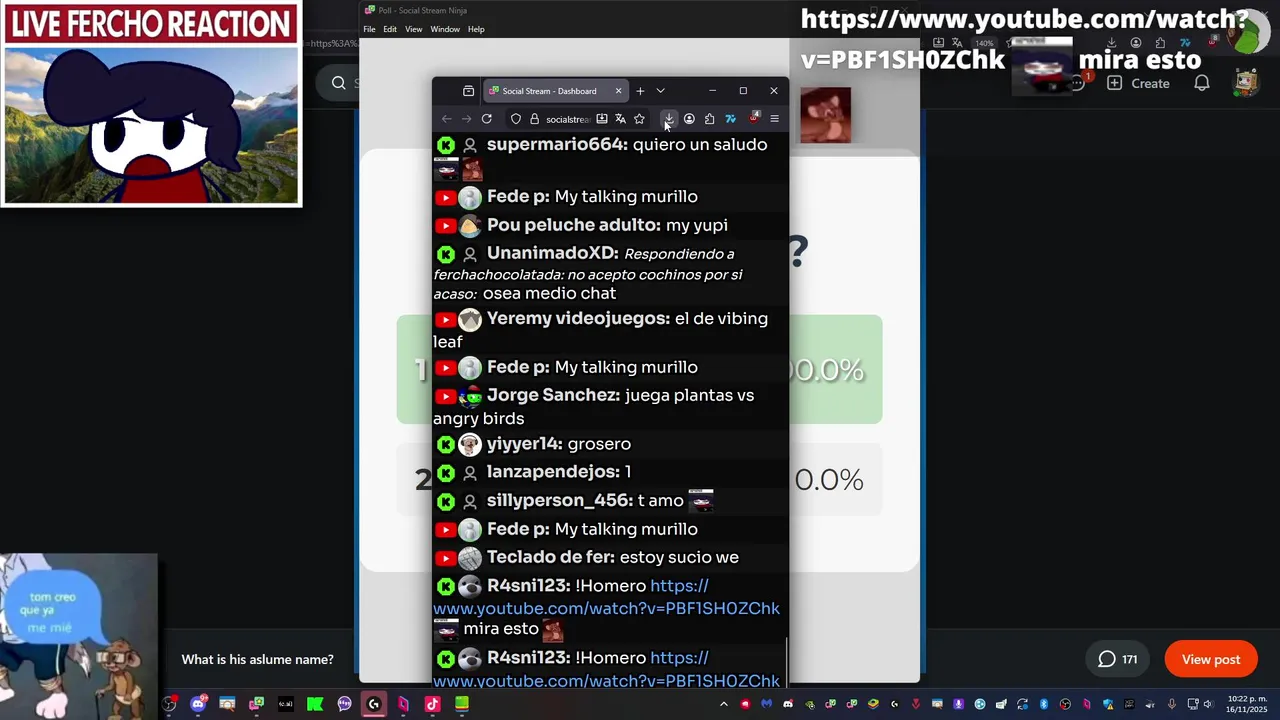This screenshot has height=720, width=1280.
Task: Click yiyyer14 'grosero' message
Action: [610, 444]
